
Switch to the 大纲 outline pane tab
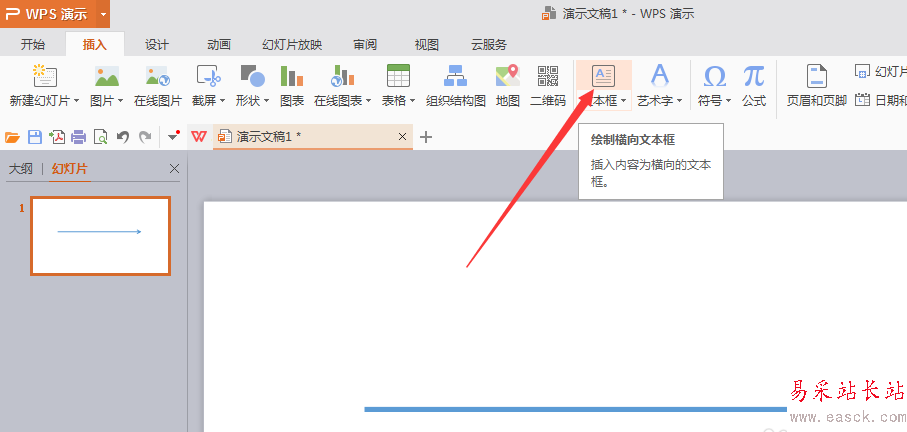[x=21, y=169]
